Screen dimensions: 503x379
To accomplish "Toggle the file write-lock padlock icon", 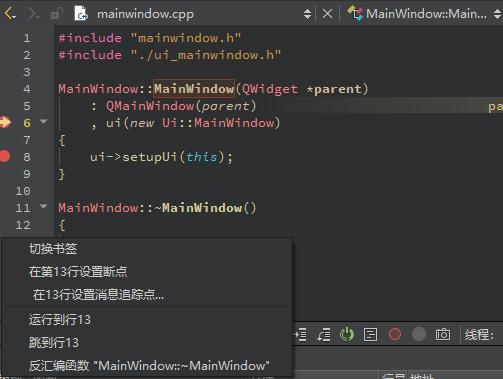I will pyautogui.click(x=56, y=14).
